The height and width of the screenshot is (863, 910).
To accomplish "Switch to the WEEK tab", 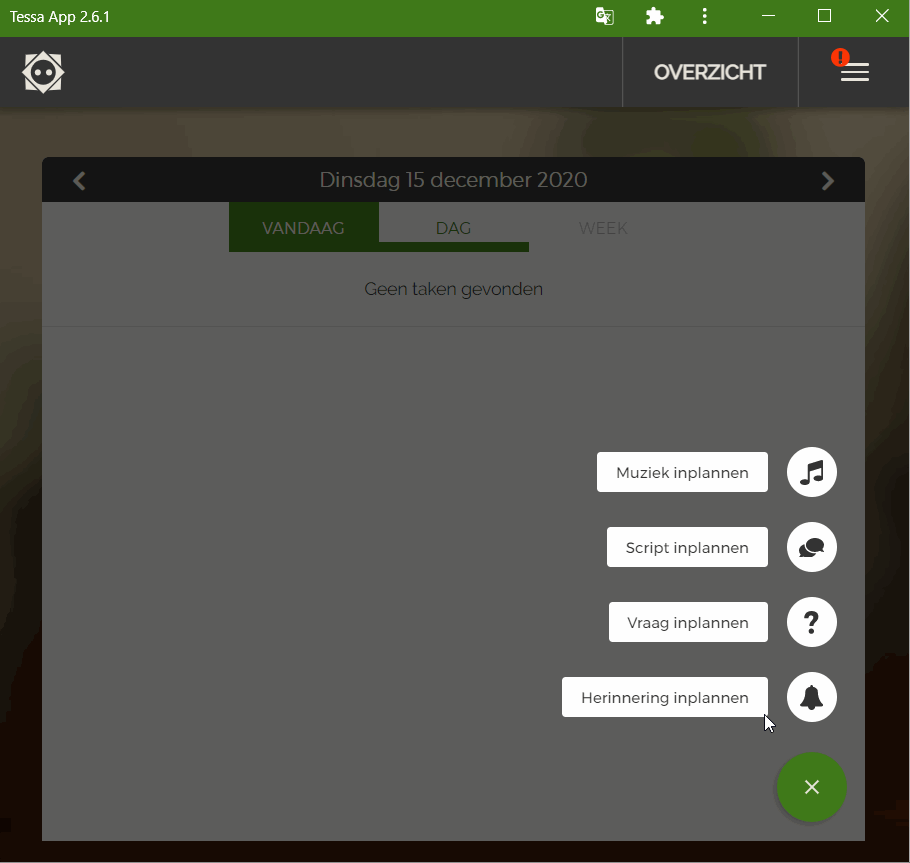I will click(x=603, y=227).
